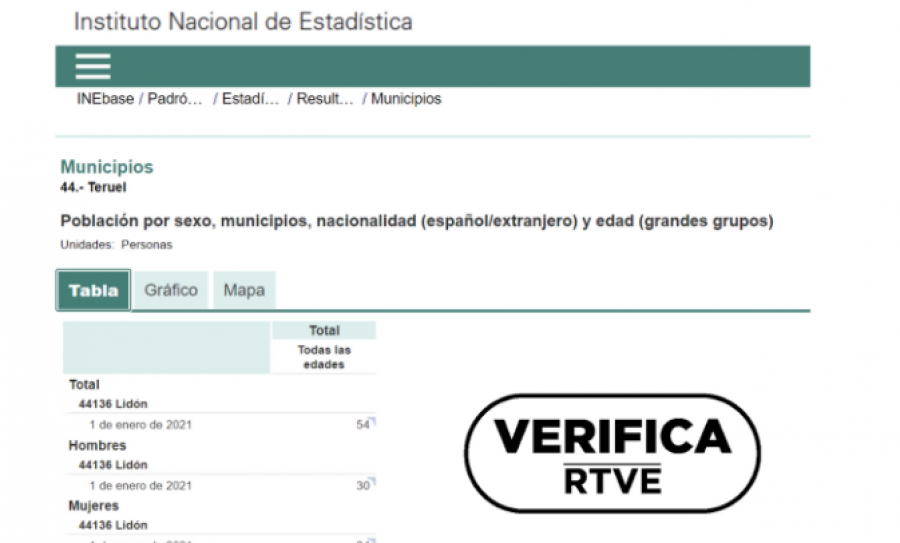The width and height of the screenshot is (900, 543).
Task: Open the hamburger menu icon
Action: 92,67
